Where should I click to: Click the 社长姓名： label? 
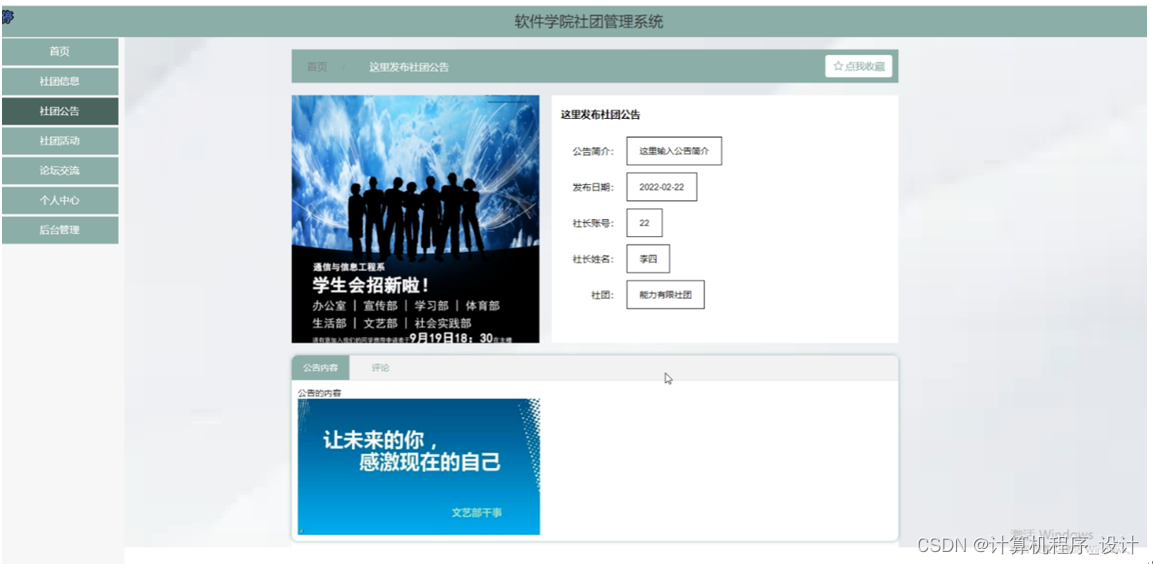593,259
